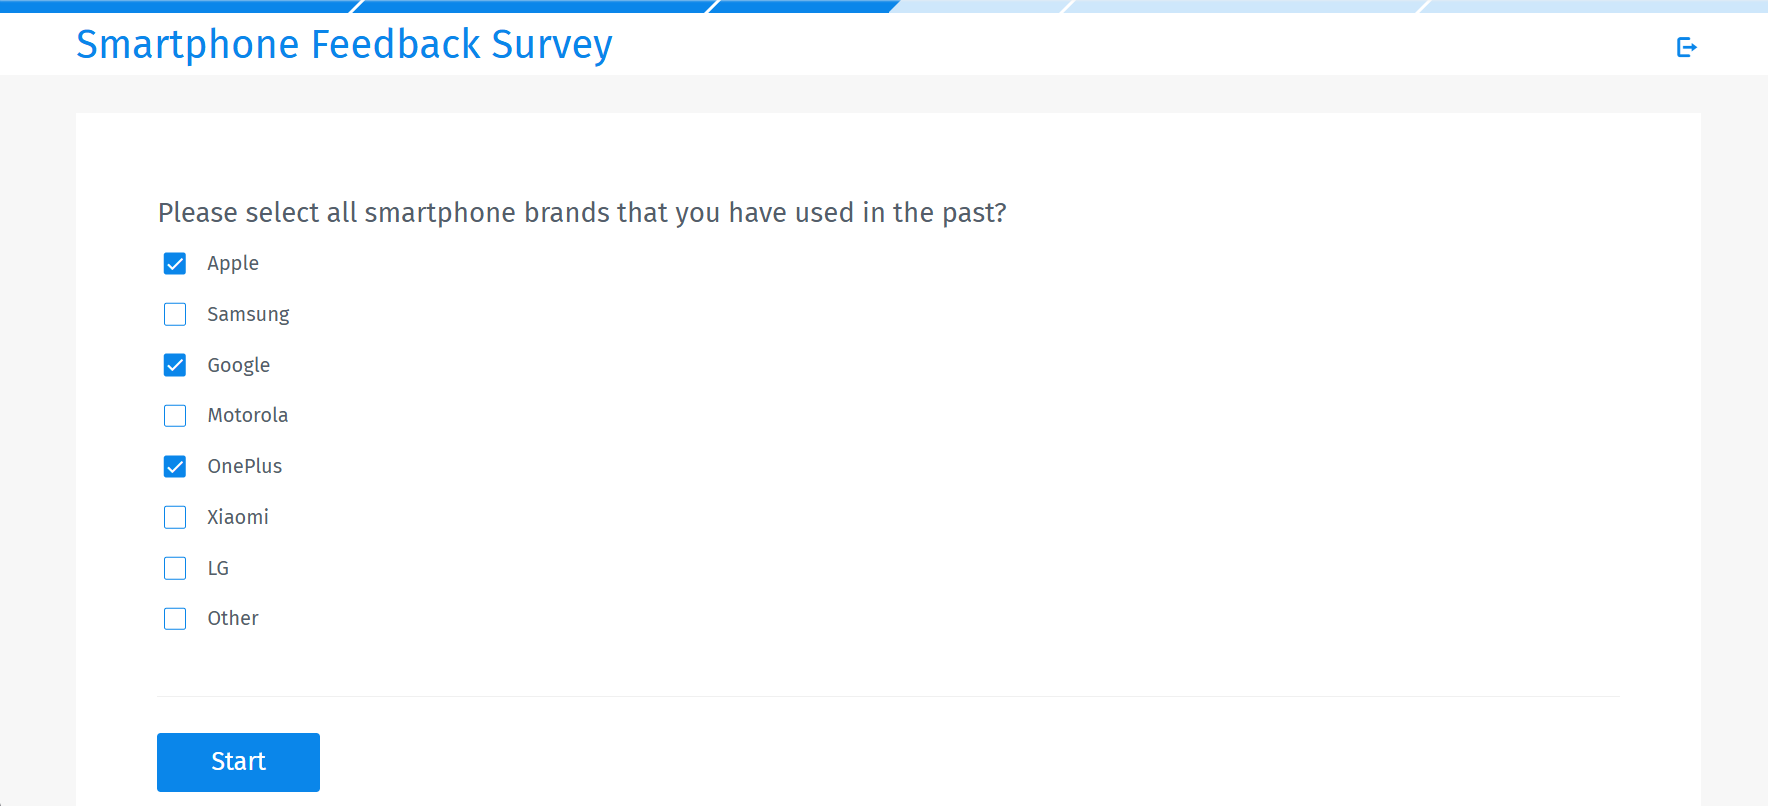Click the Other label text
Screen dimensions: 1768x806
coord(232,618)
